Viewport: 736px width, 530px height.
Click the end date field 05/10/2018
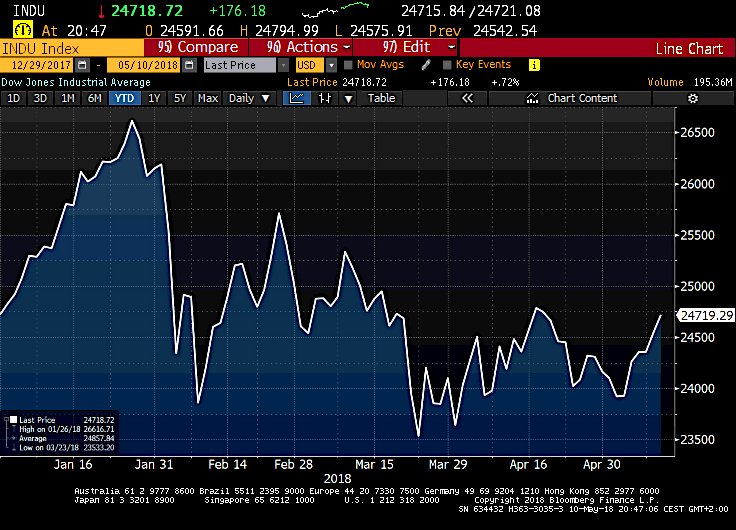(145, 65)
